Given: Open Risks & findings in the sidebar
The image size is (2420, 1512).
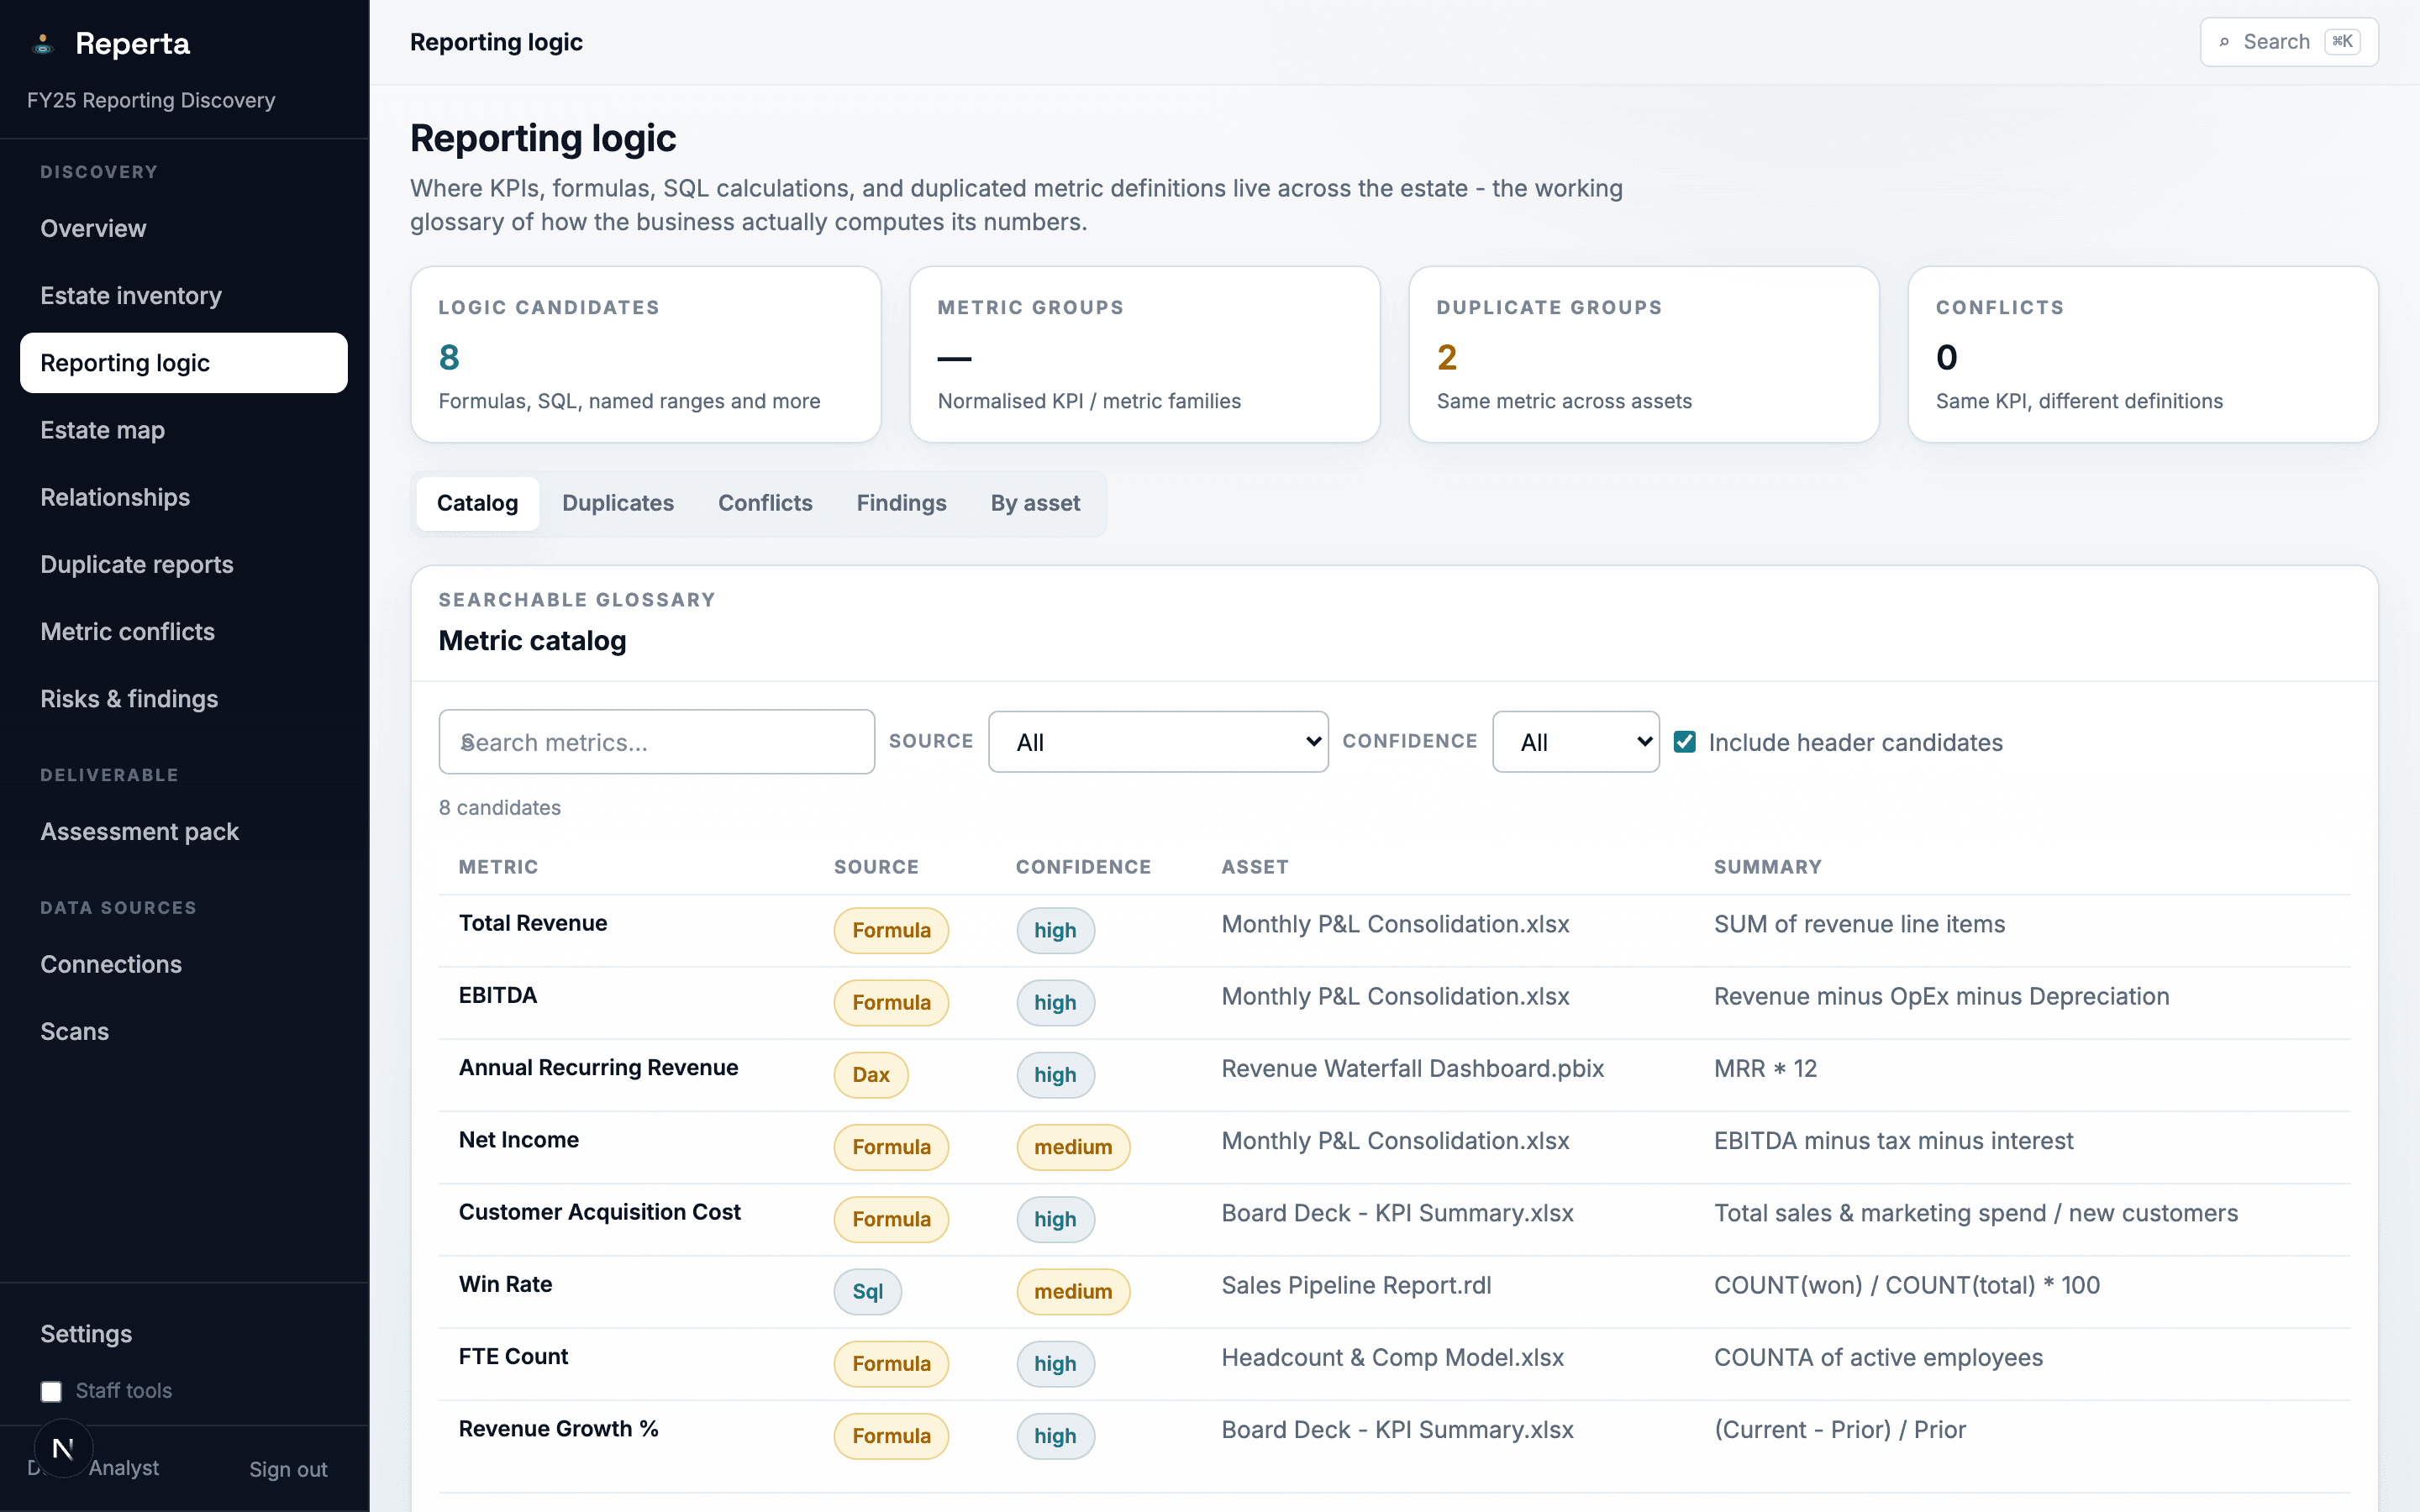Looking at the screenshot, I should point(184,699).
